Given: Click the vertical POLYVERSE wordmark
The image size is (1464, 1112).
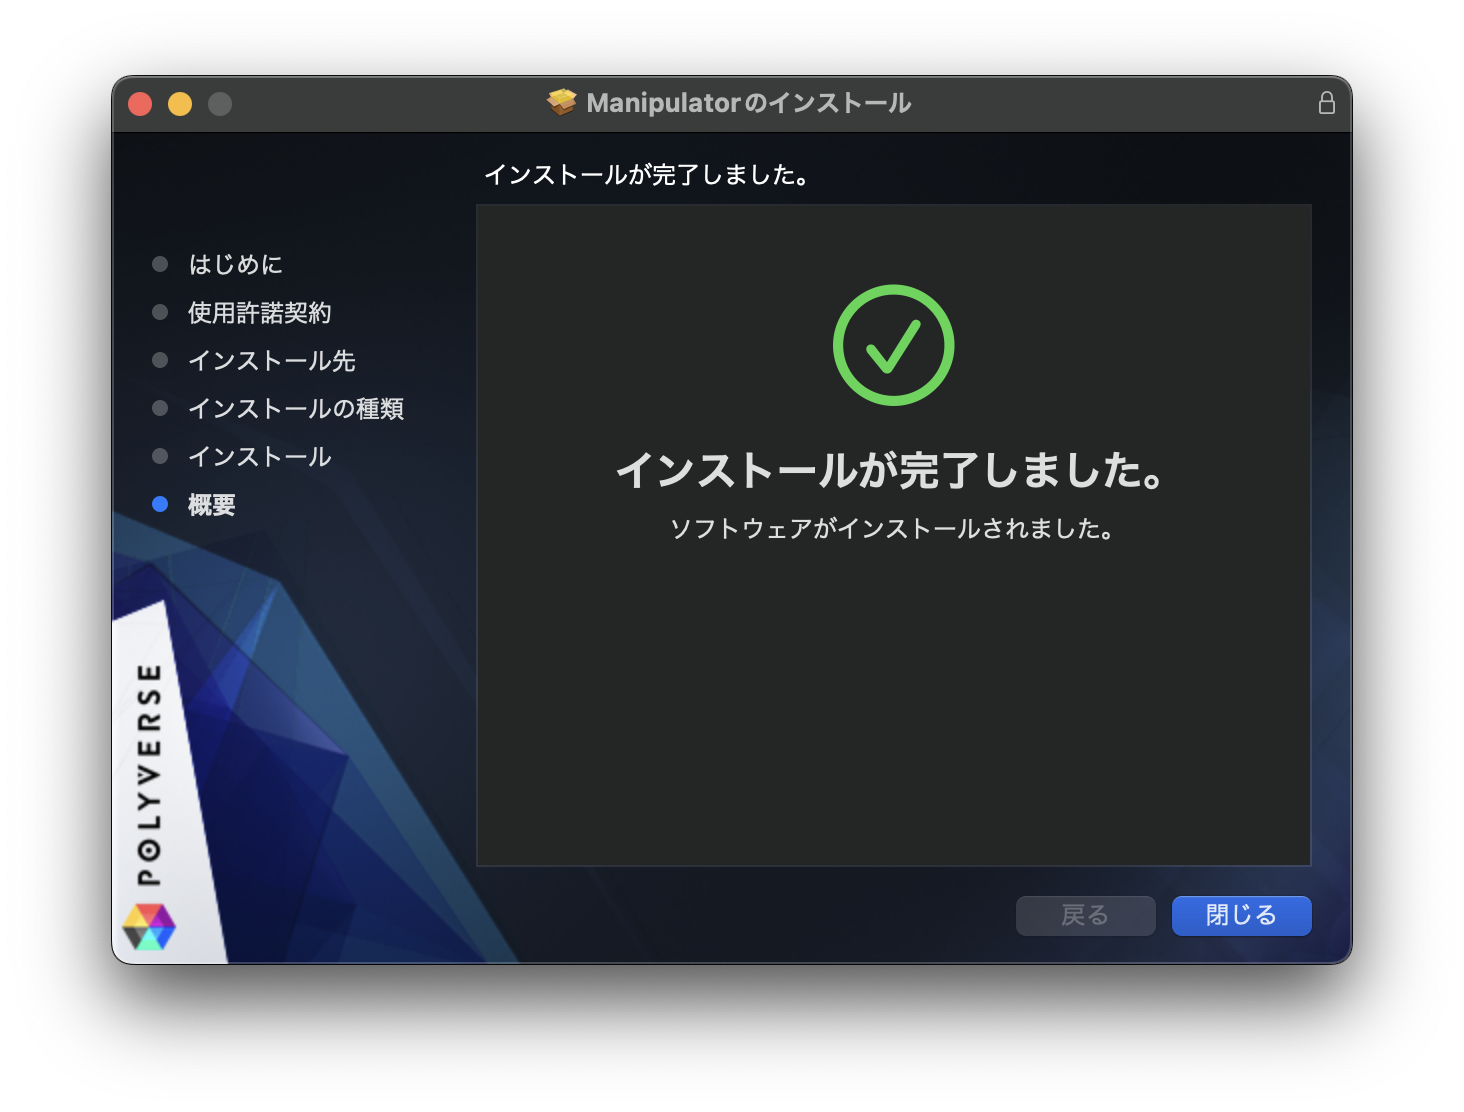Looking at the screenshot, I should tap(149, 773).
